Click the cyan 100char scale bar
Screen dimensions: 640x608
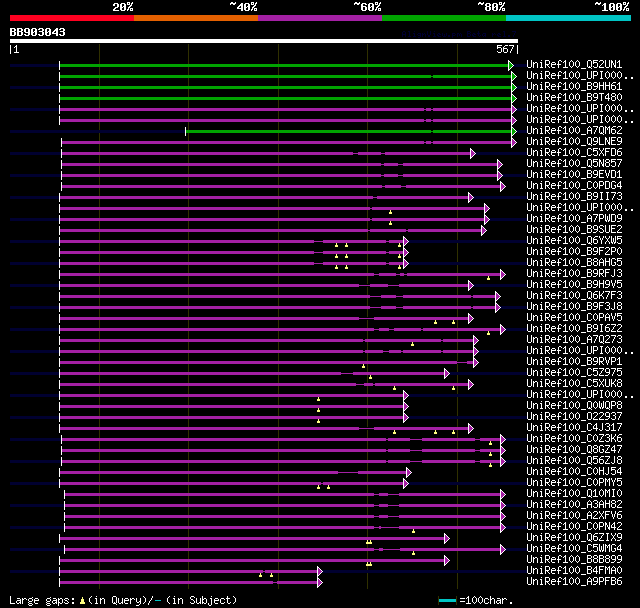(447, 600)
